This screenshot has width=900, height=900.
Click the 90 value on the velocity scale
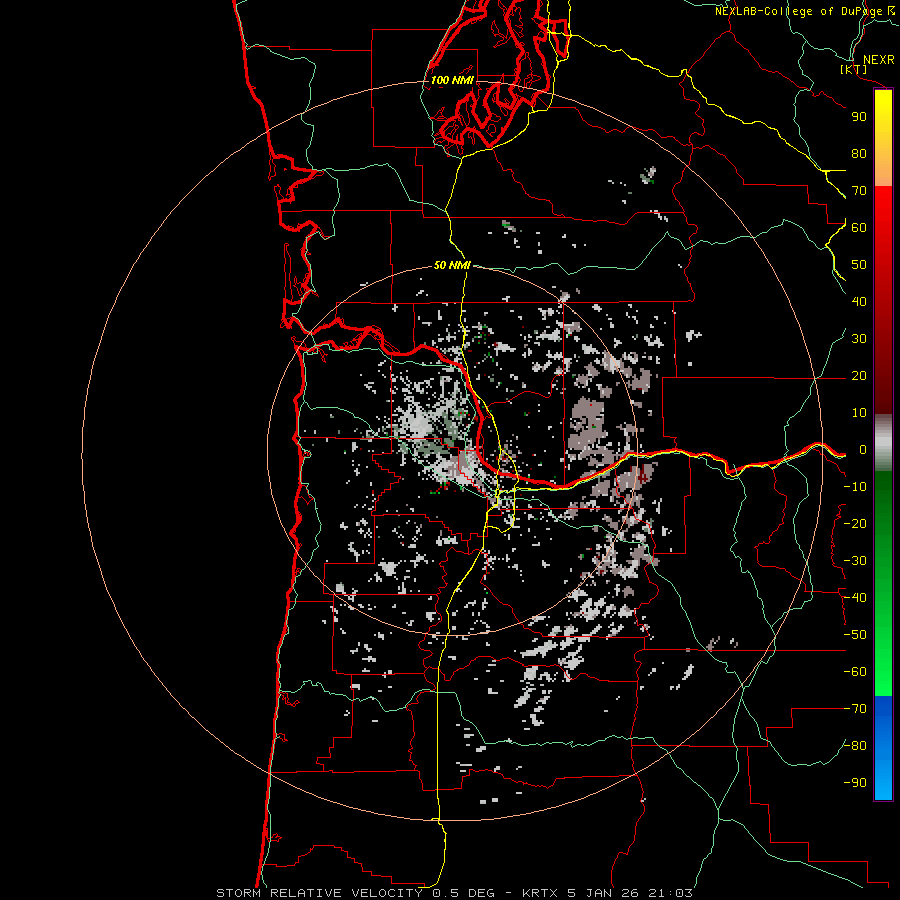tap(859, 117)
